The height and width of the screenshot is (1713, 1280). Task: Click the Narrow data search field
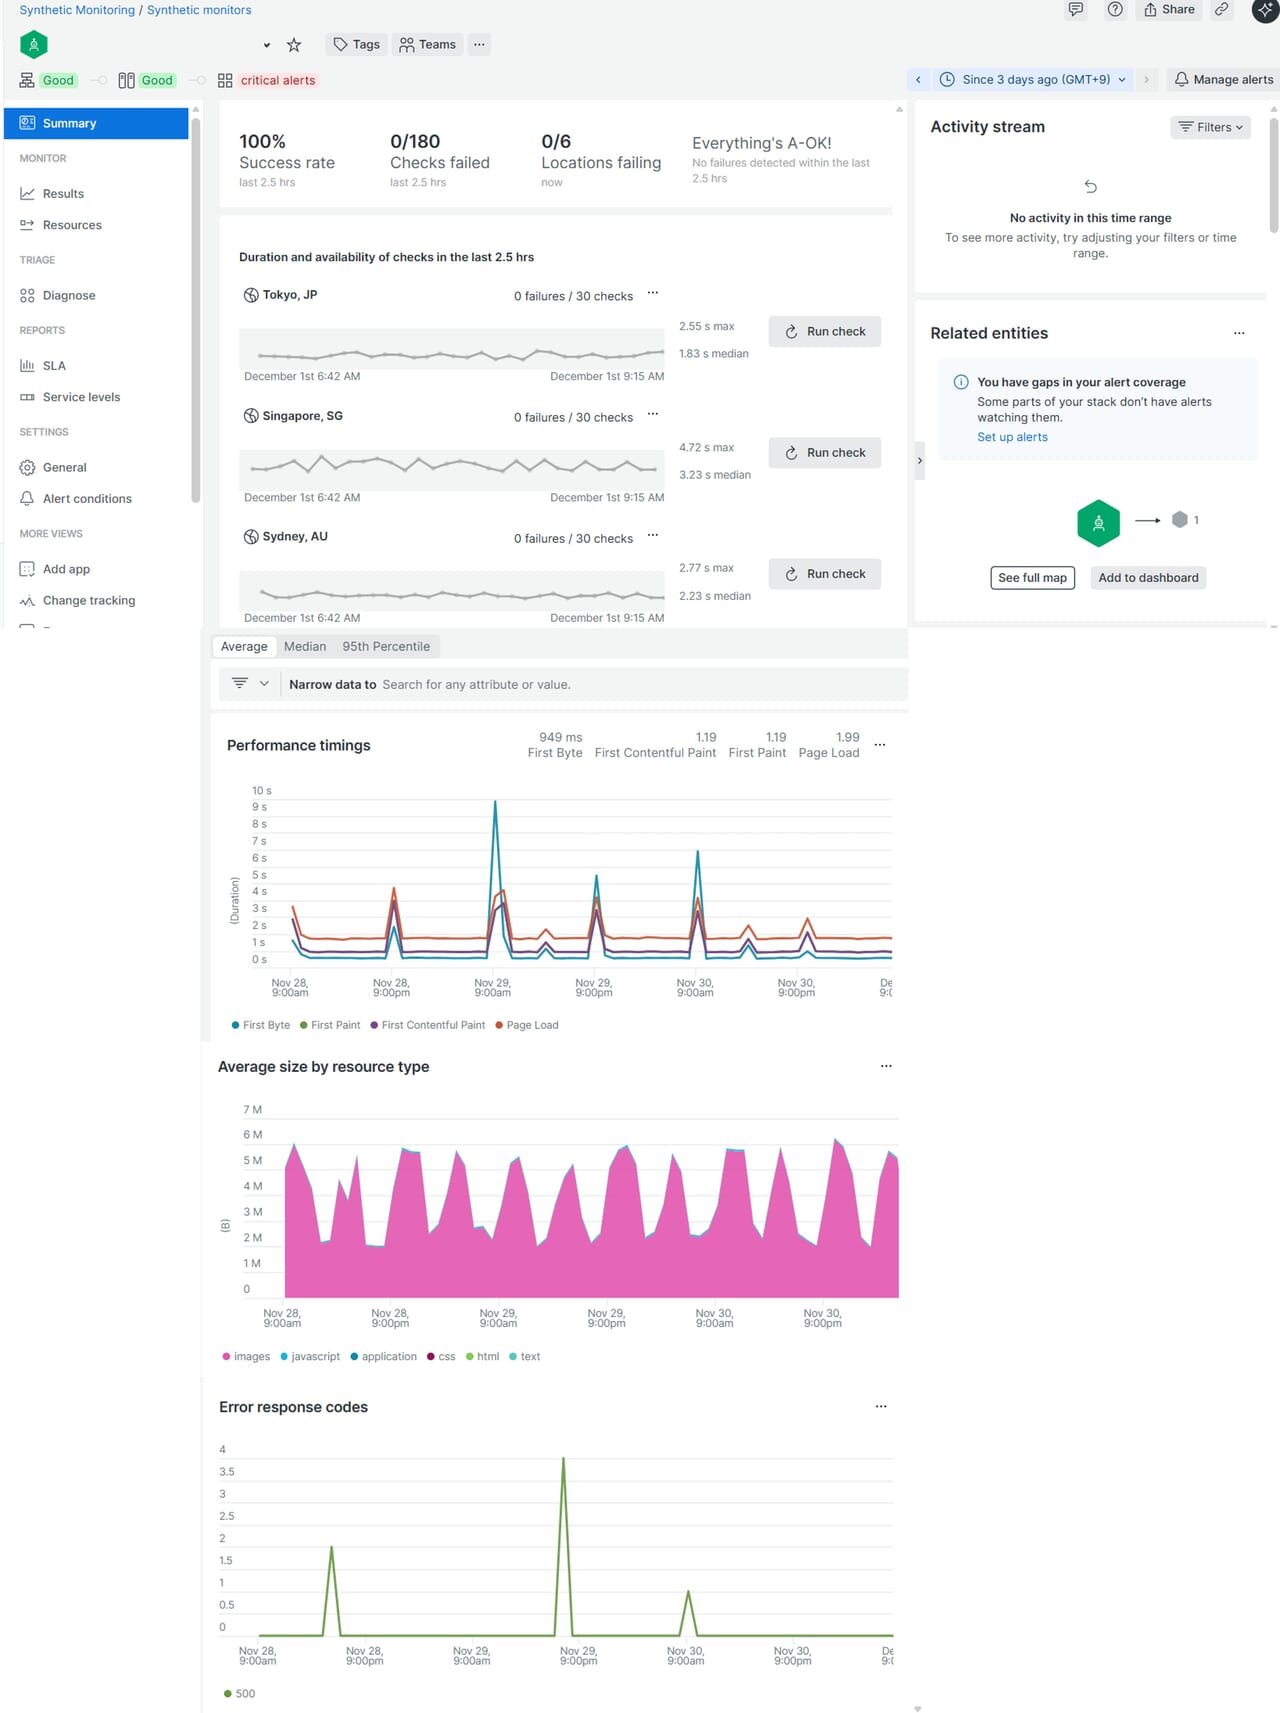(x=600, y=685)
